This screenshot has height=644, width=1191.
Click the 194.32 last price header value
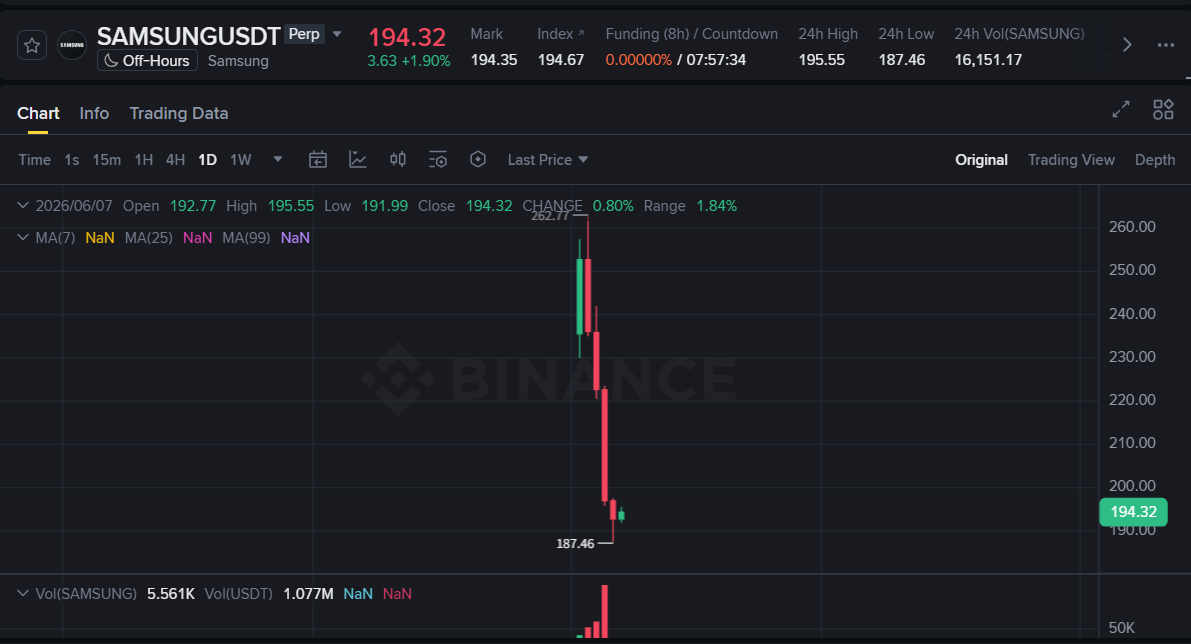click(407, 36)
